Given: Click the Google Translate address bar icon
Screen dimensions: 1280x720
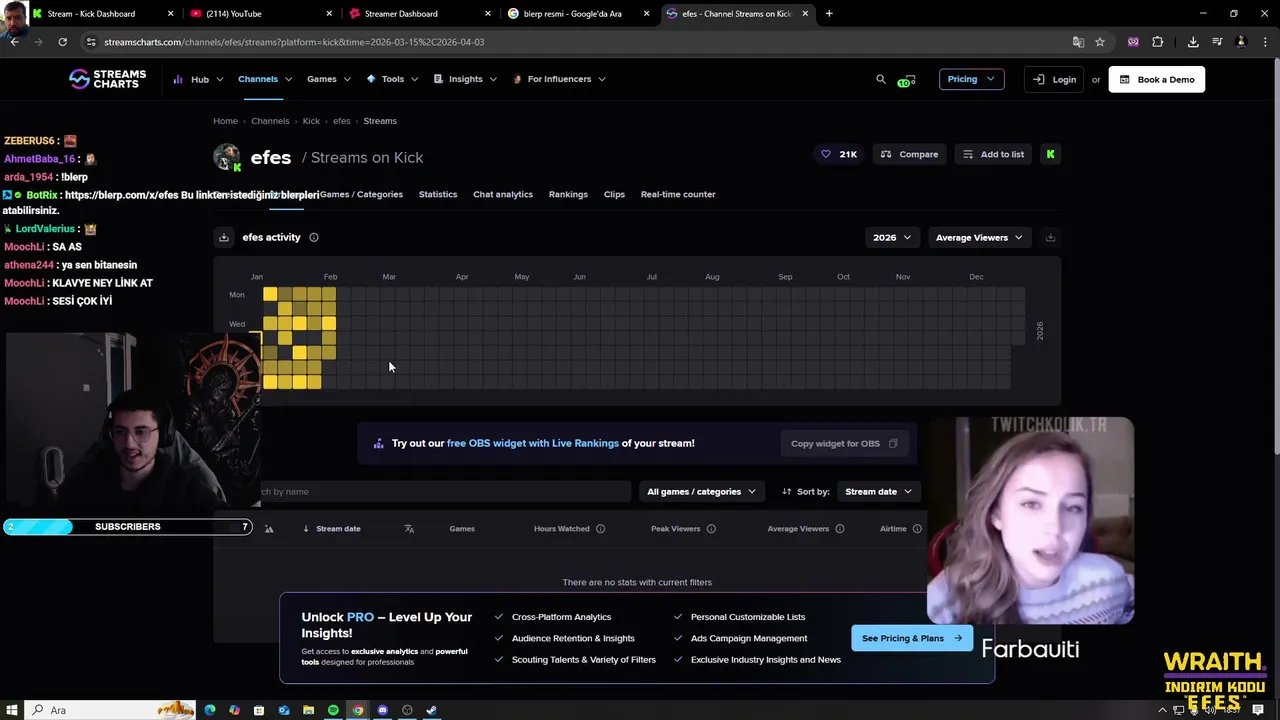Looking at the screenshot, I should click(x=1078, y=42).
